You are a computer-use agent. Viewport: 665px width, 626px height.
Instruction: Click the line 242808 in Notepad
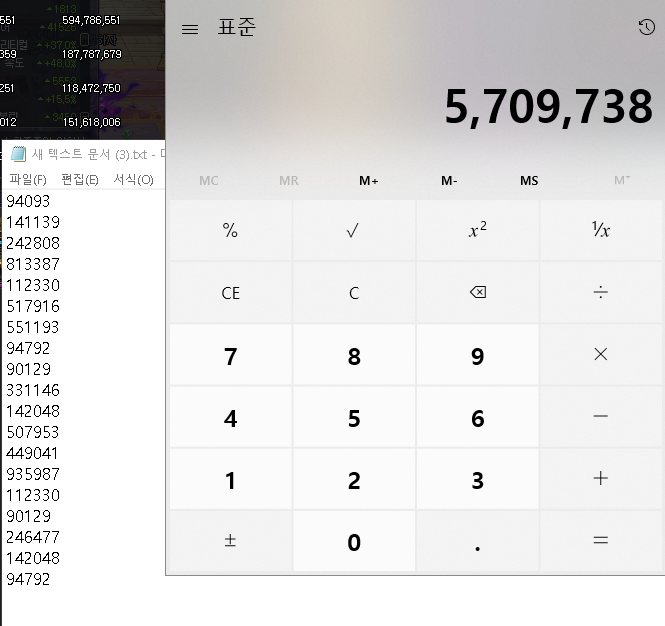(33, 243)
